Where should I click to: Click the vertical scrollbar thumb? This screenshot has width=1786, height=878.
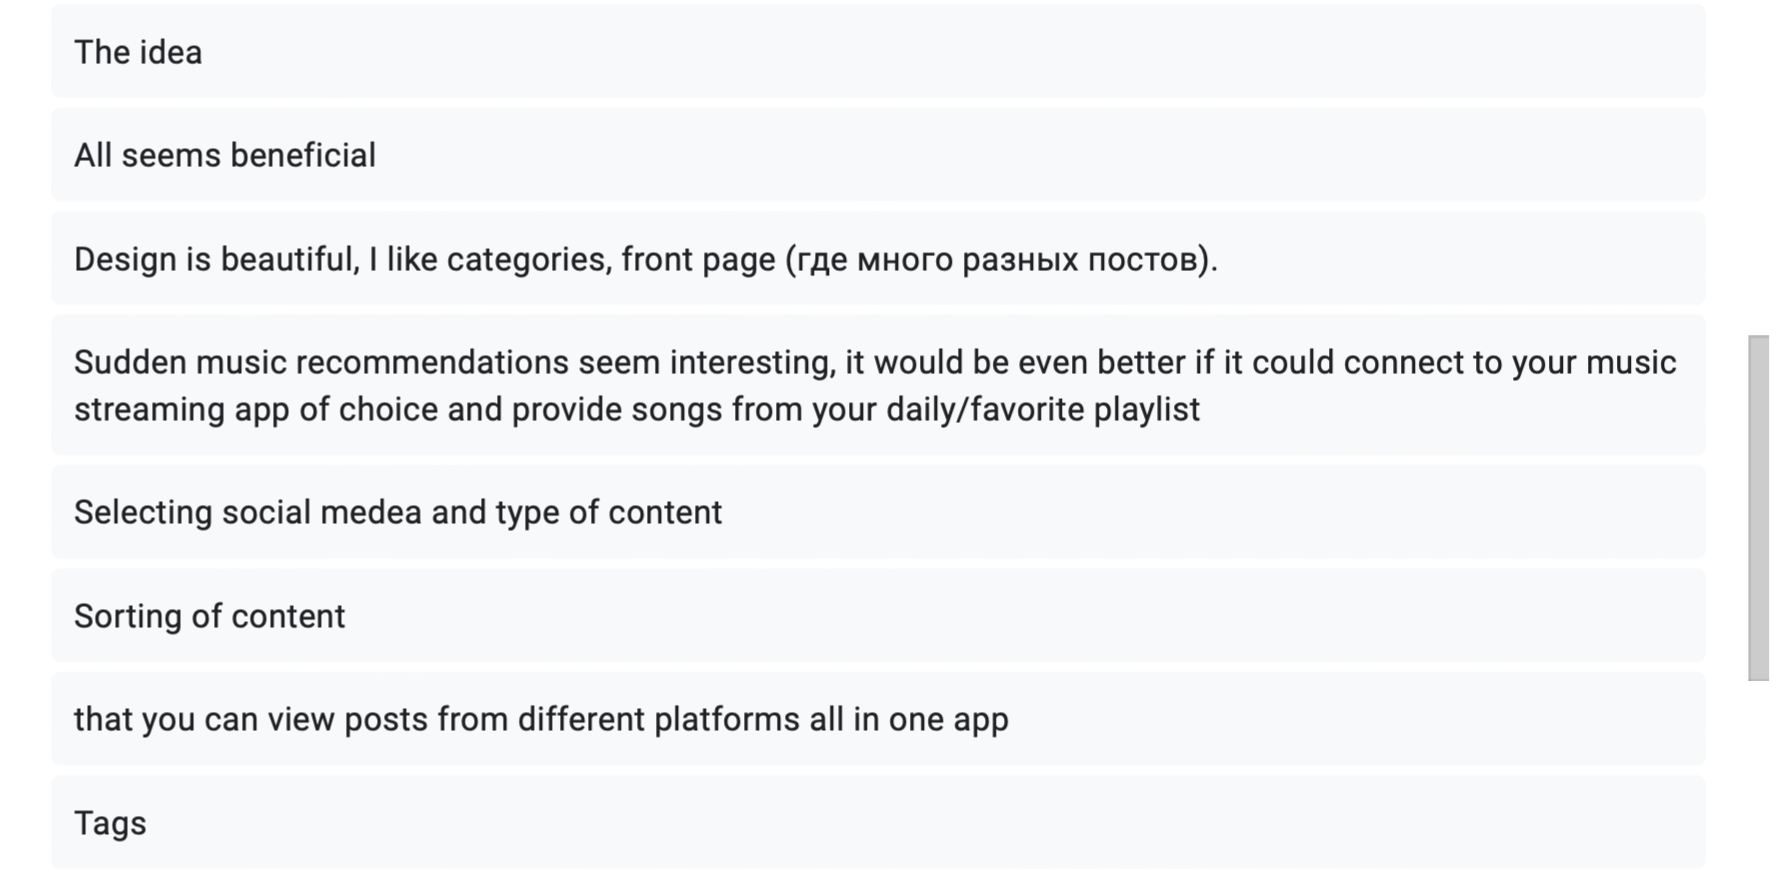[x=1758, y=508]
